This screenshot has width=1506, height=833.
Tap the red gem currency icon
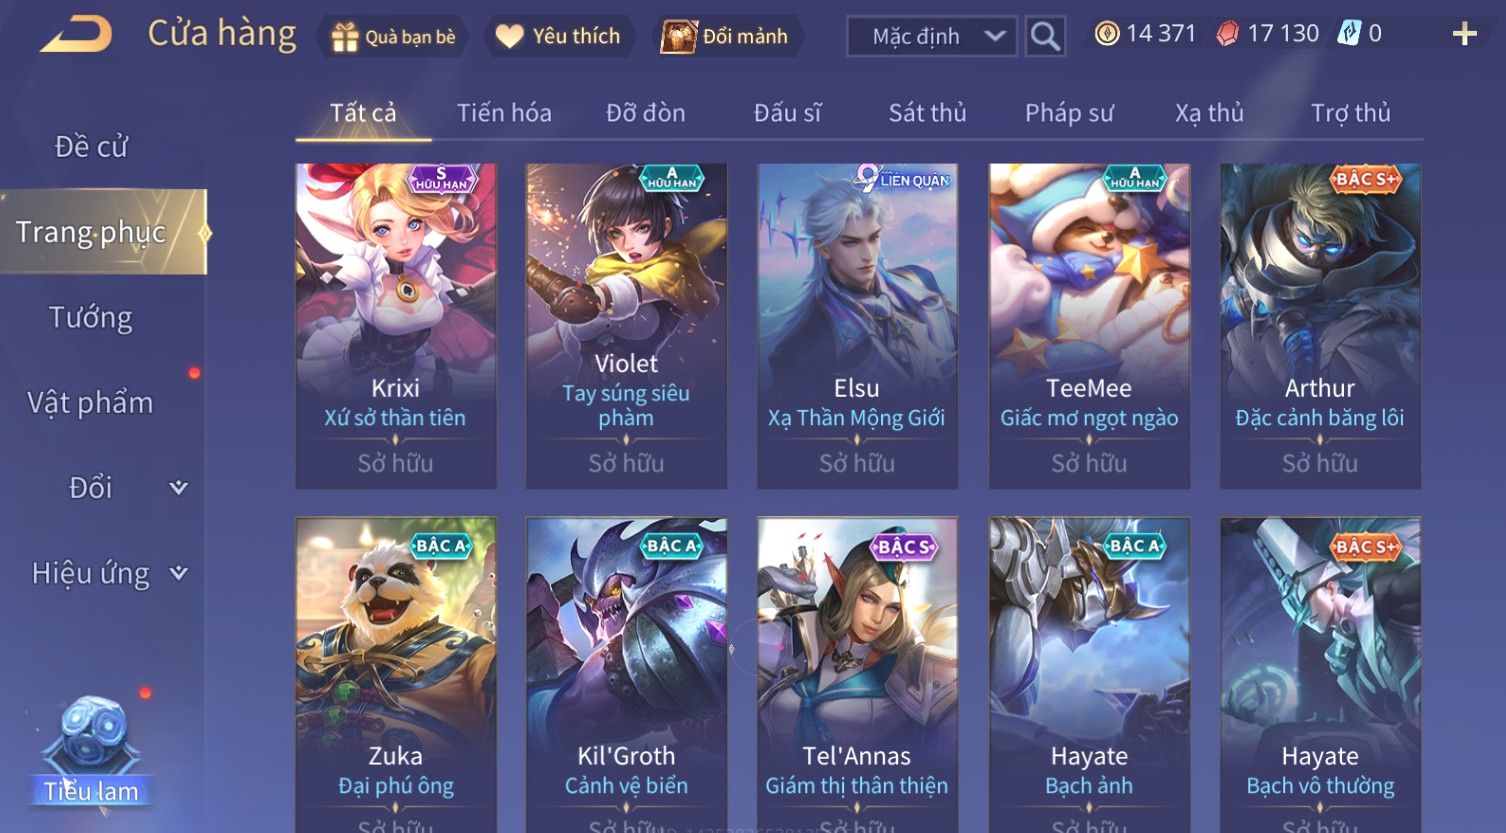tap(1227, 34)
